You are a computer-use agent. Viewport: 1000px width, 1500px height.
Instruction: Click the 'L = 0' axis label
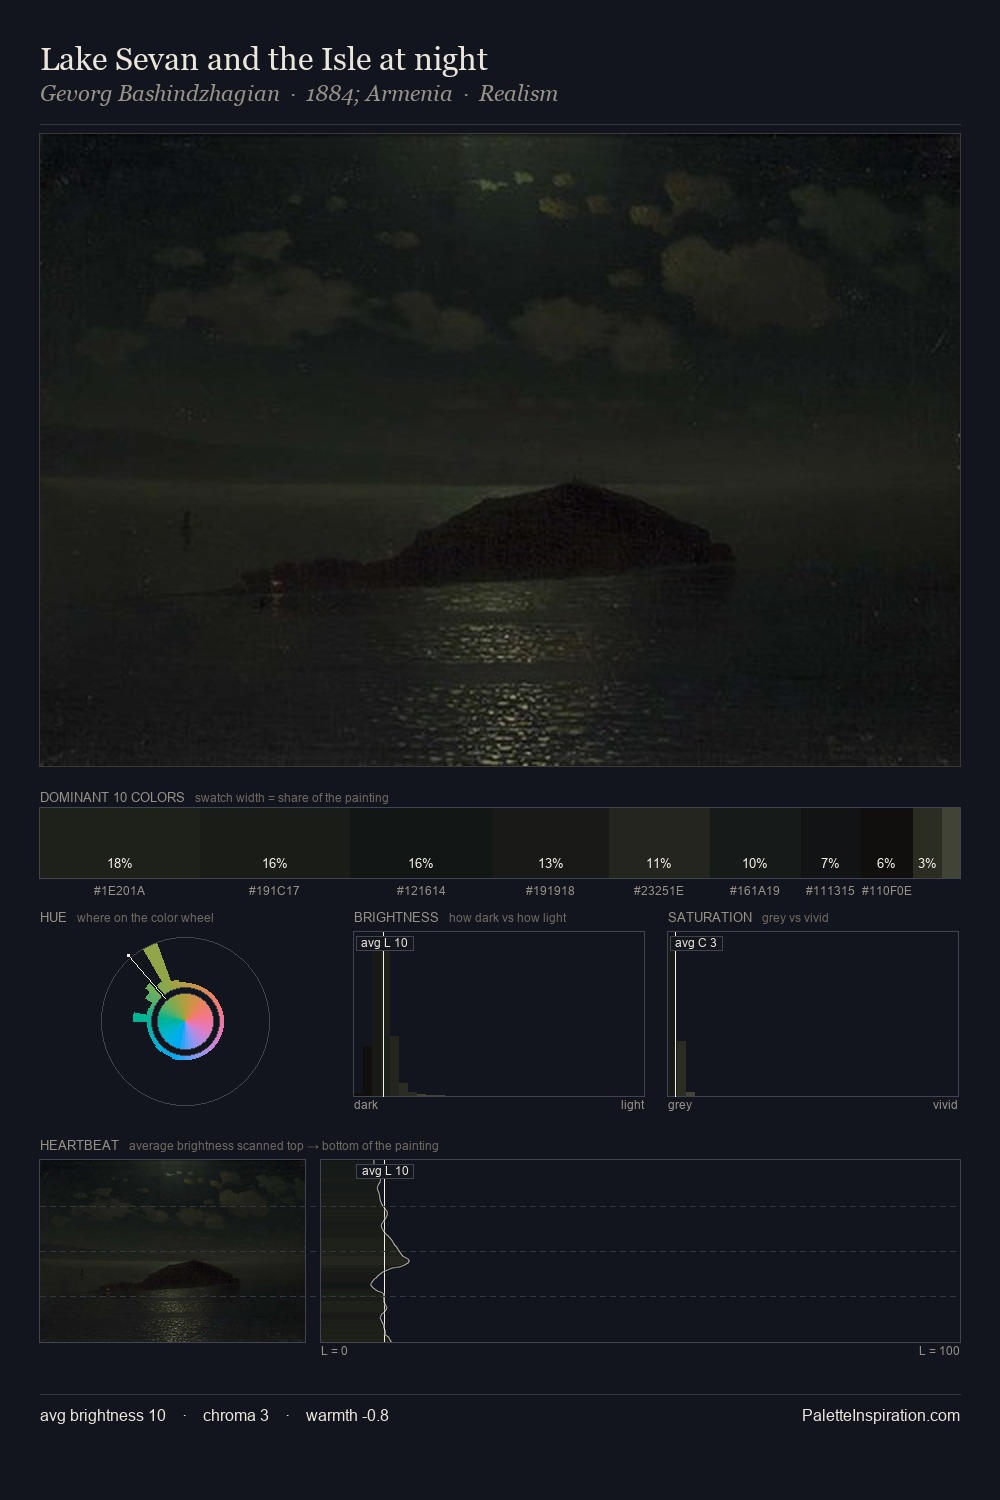pos(334,1351)
